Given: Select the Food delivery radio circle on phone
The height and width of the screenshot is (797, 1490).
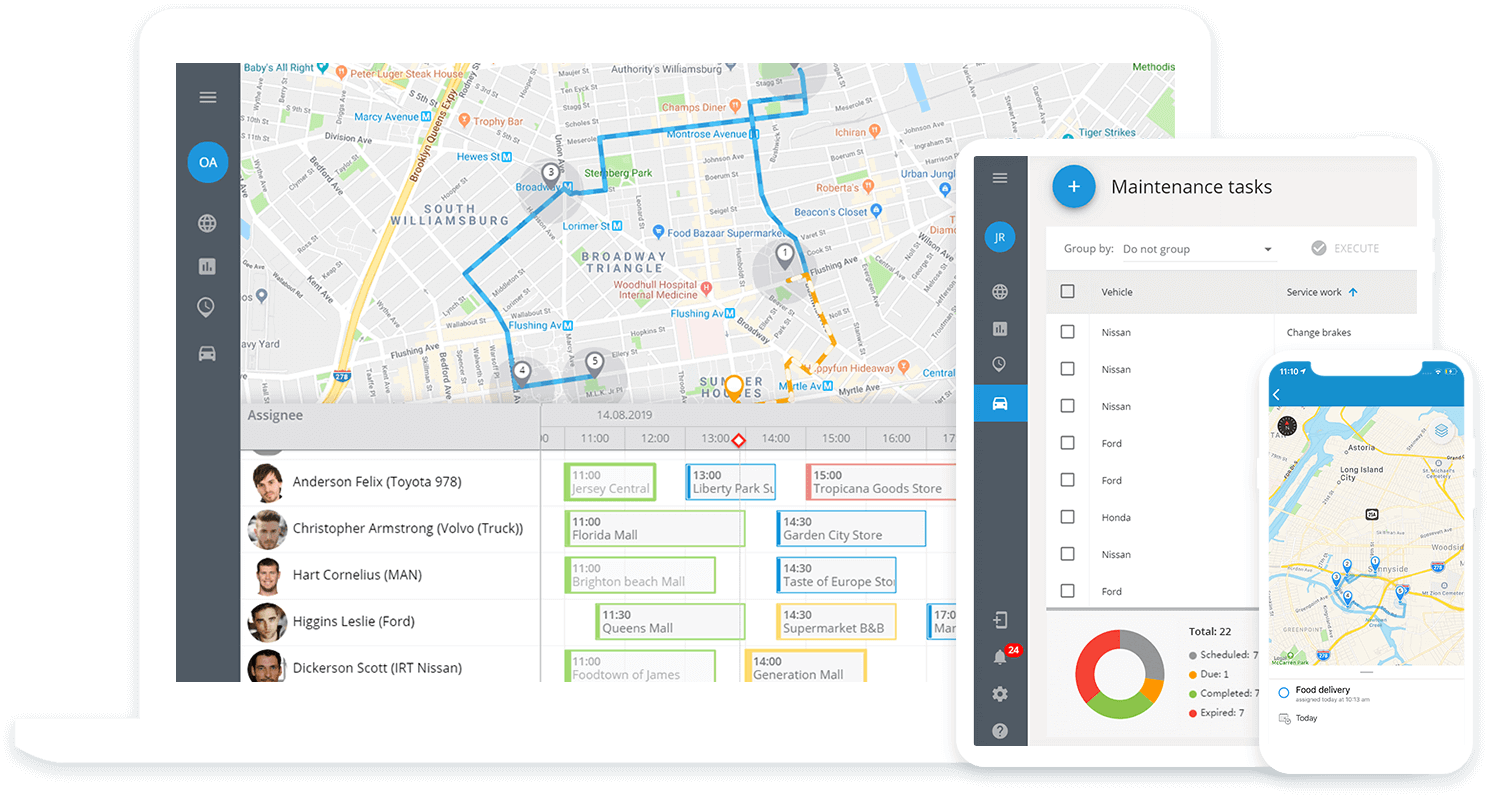Looking at the screenshot, I should pyautogui.click(x=1283, y=692).
